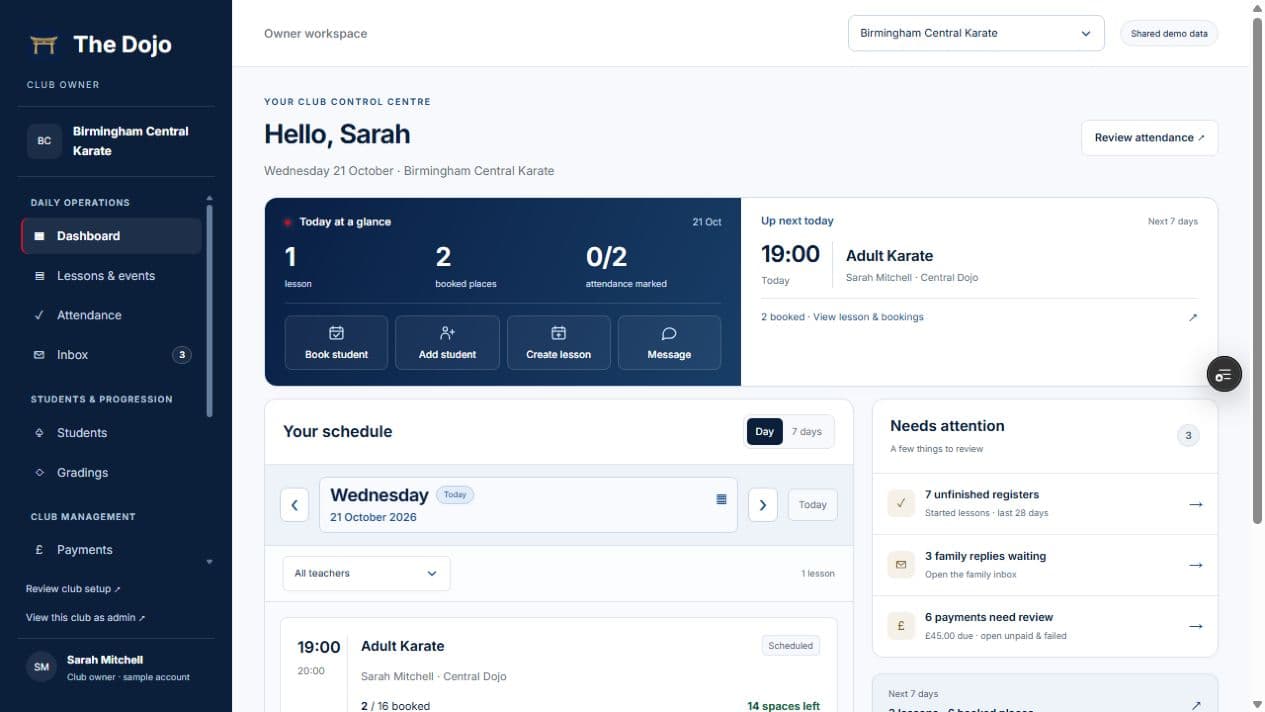Image resolution: width=1265 pixels, height=712 pixels.
Task: Click the Inbox unread count badge
Action: [181, 355]
